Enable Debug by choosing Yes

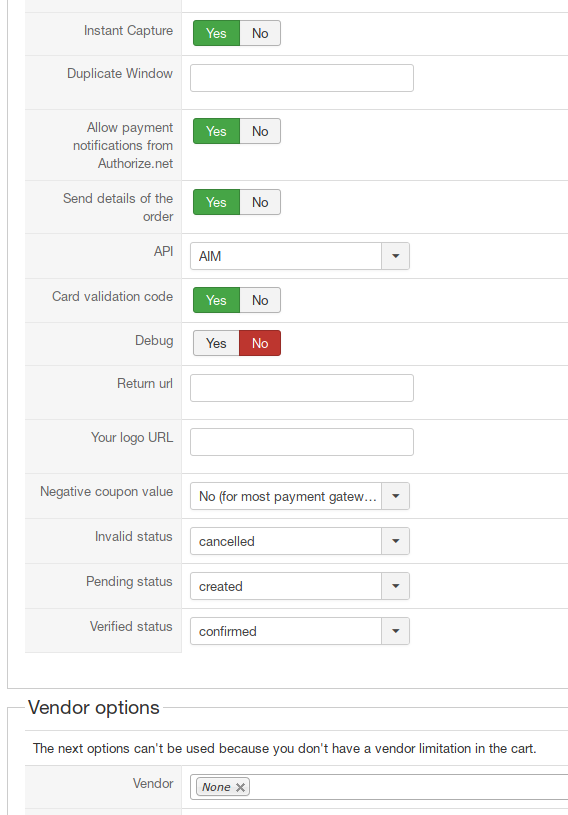pos(216,343)
